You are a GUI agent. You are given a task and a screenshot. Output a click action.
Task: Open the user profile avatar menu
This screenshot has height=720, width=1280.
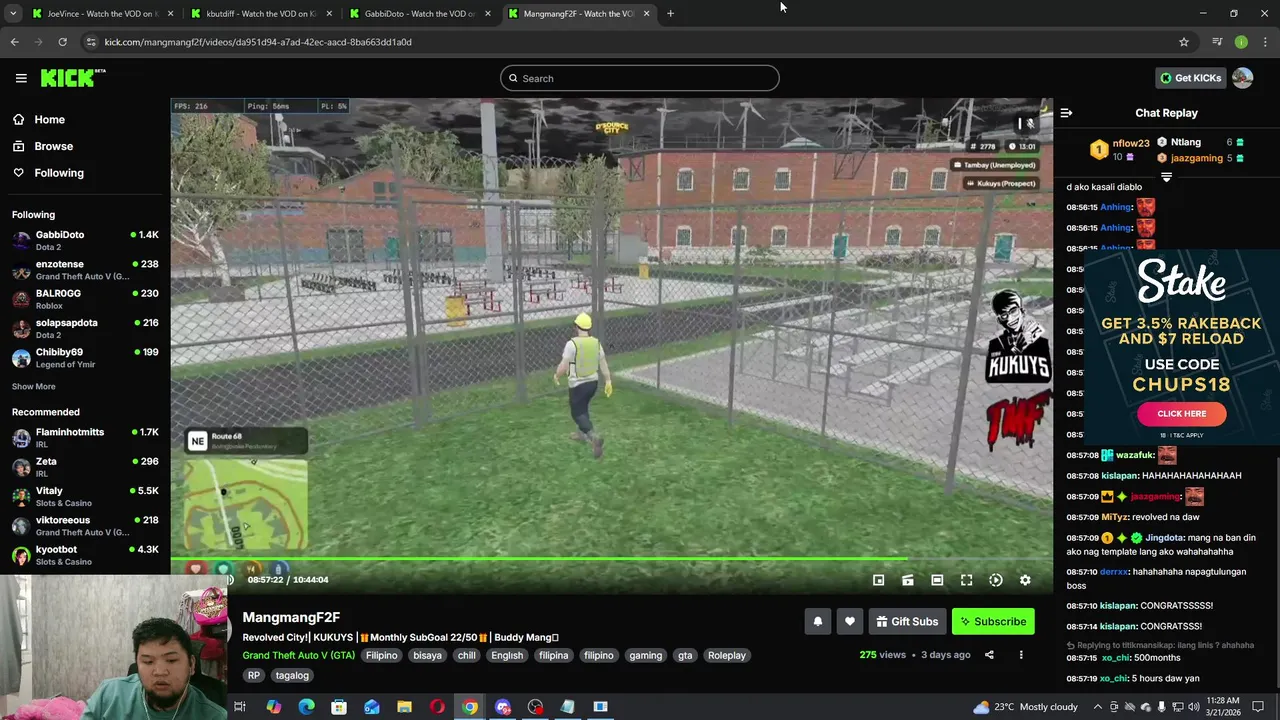coord(1243,78)
